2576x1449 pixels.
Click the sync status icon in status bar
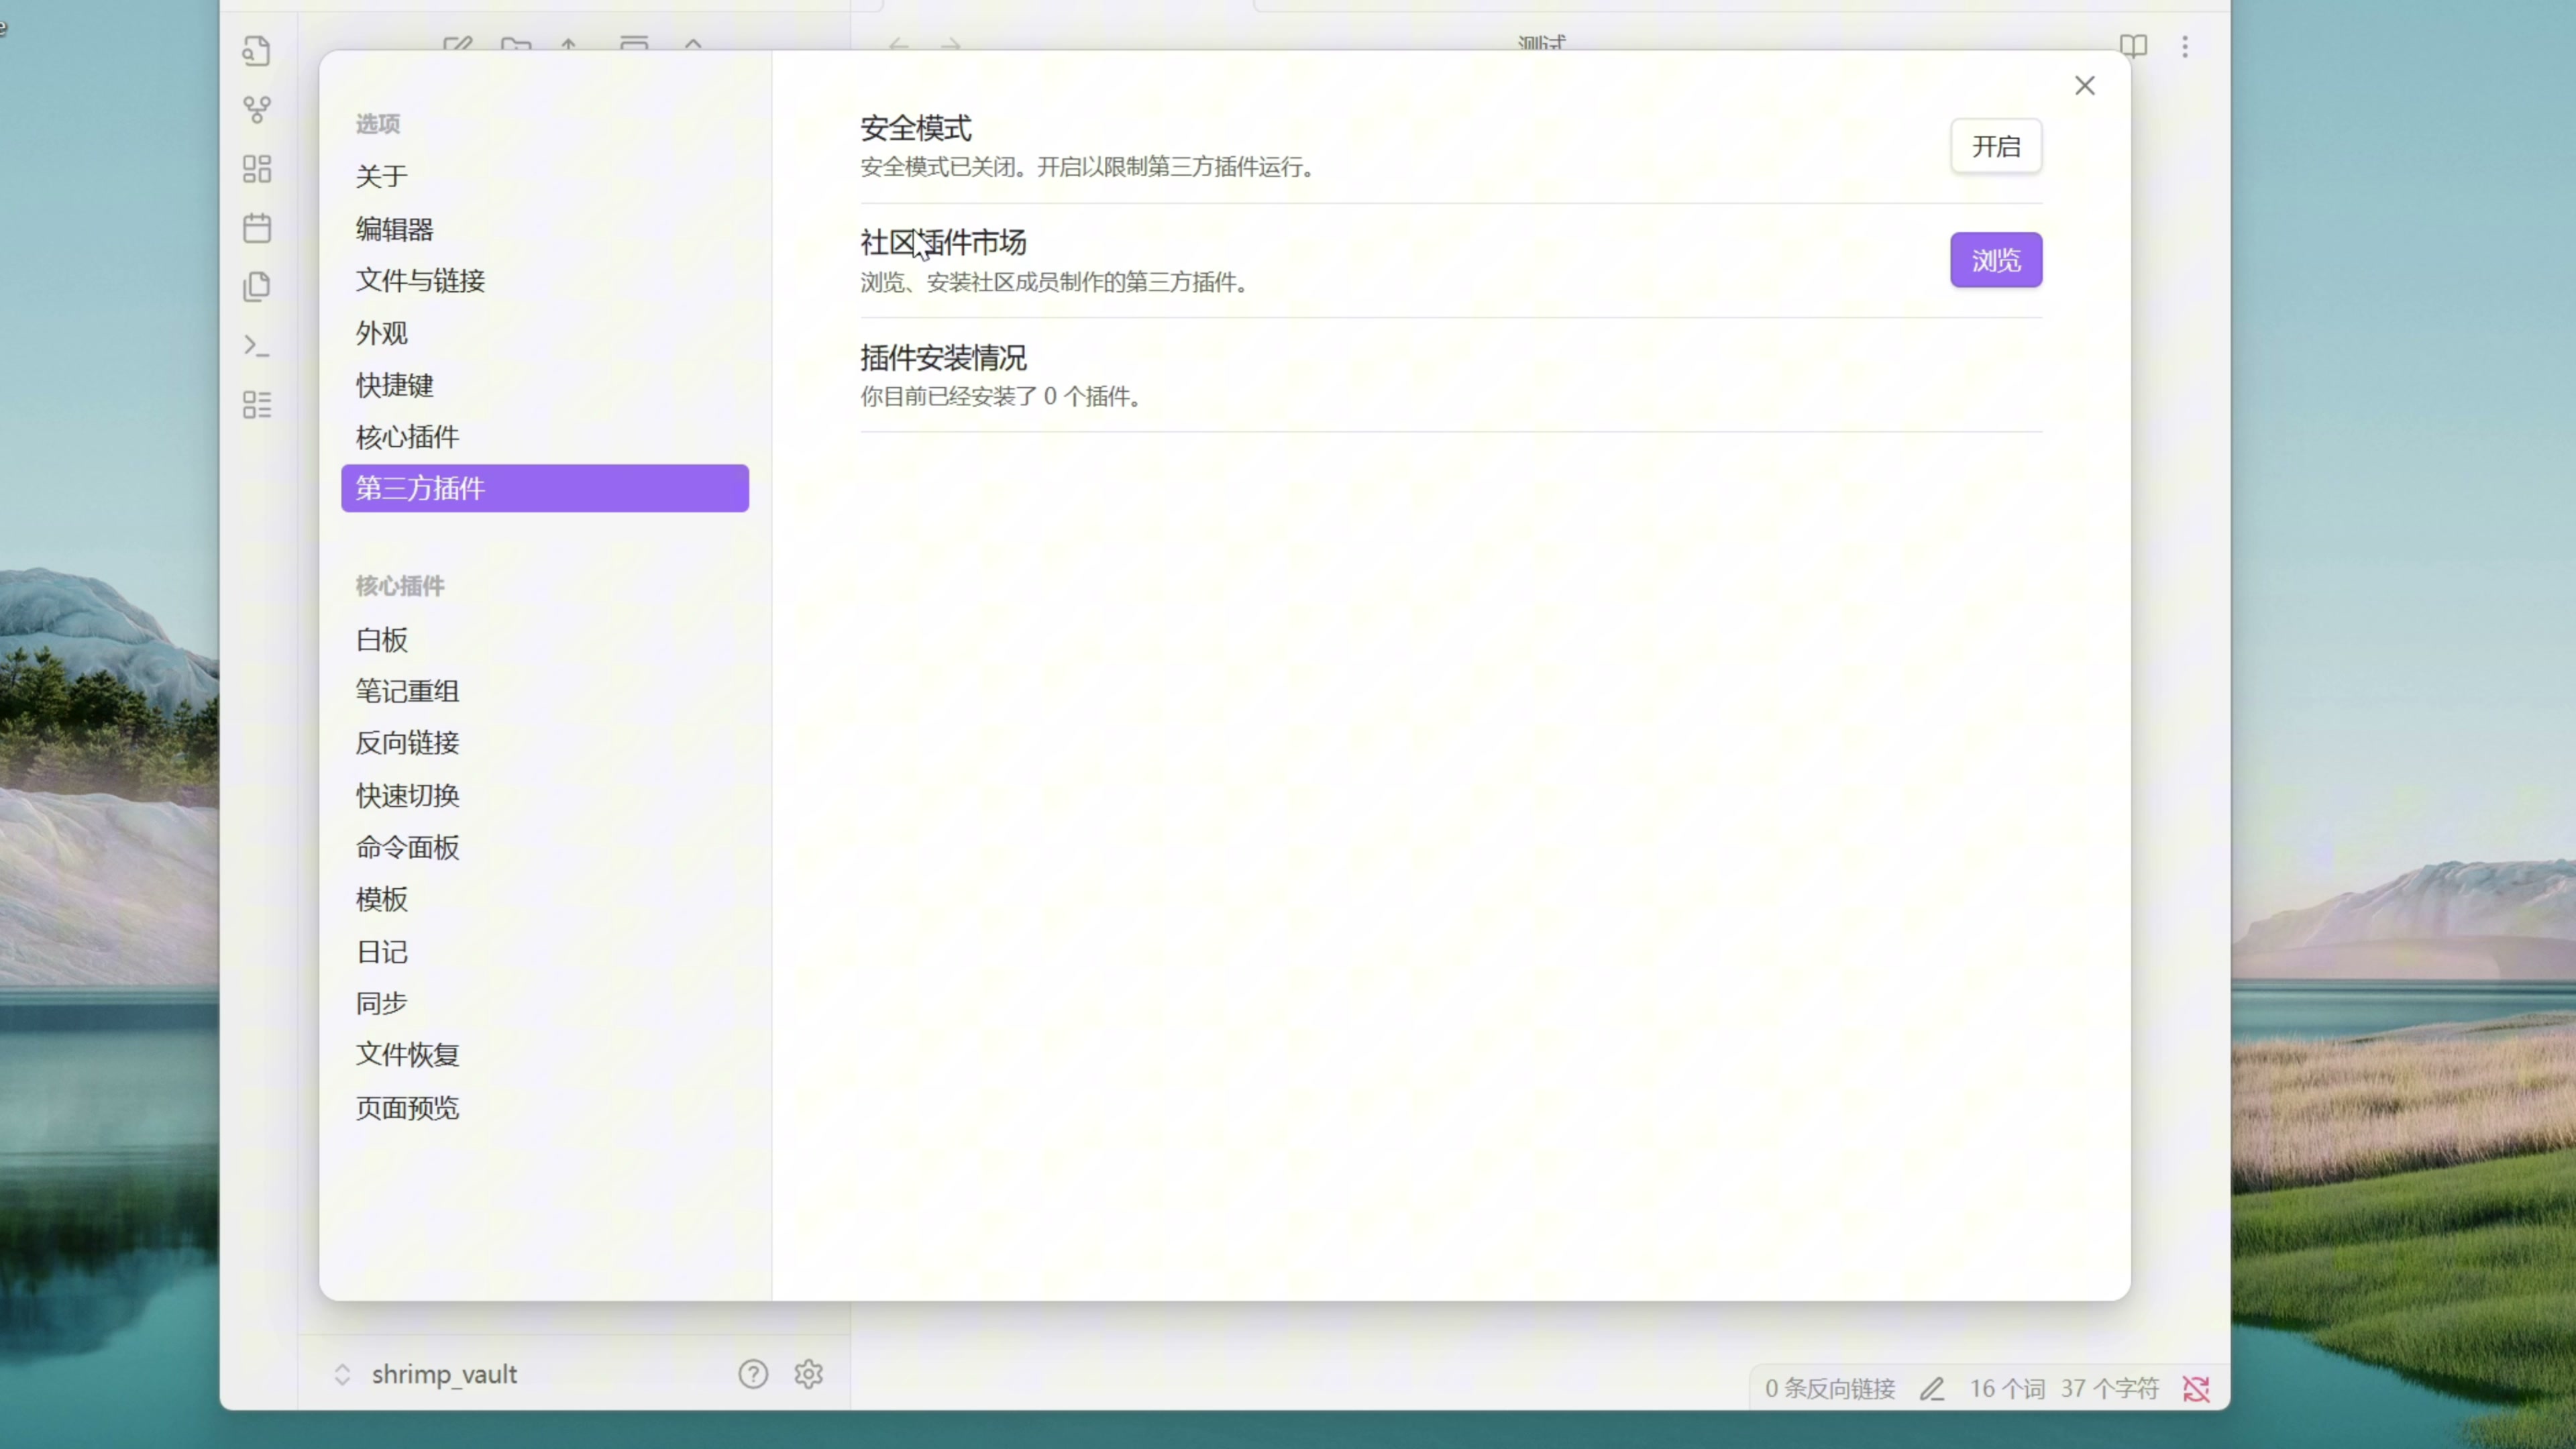pyautogui.click(x=2196, y=1388)
